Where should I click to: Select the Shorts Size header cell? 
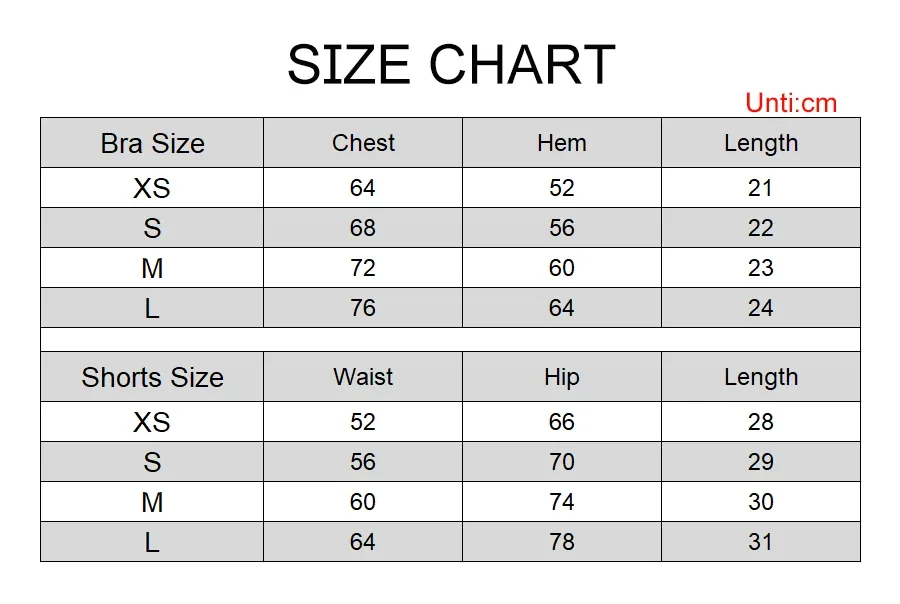pos(152,377)
